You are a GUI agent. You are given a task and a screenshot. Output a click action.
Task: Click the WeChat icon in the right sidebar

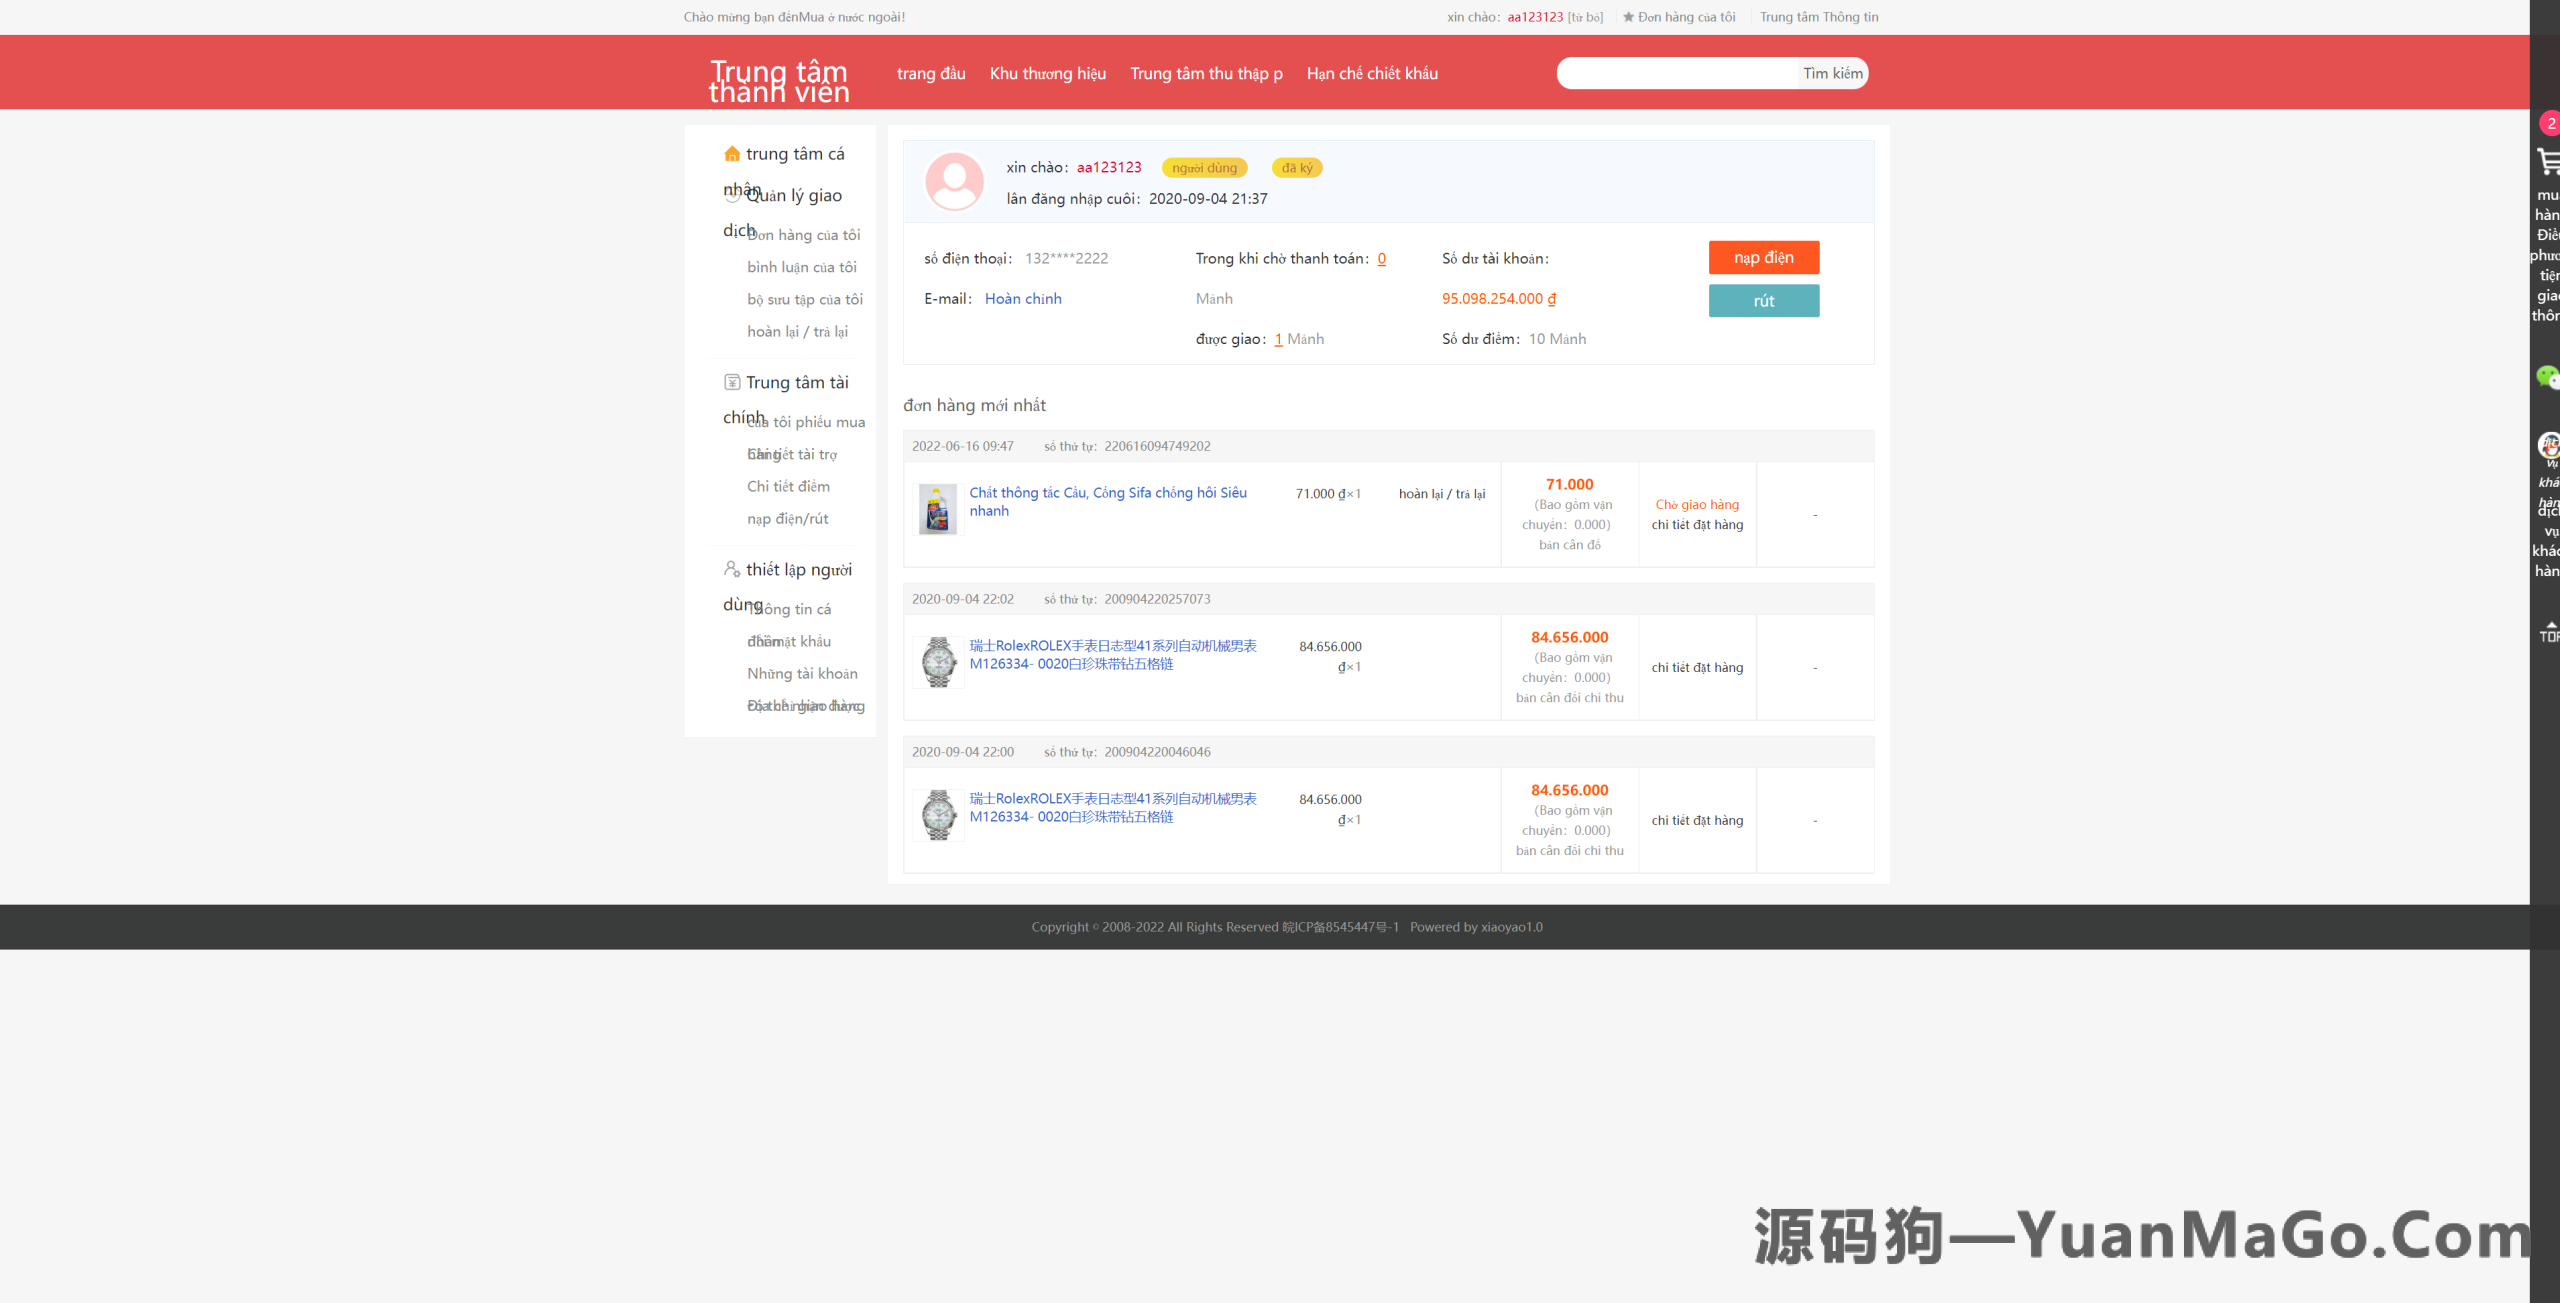[2551, 378]
